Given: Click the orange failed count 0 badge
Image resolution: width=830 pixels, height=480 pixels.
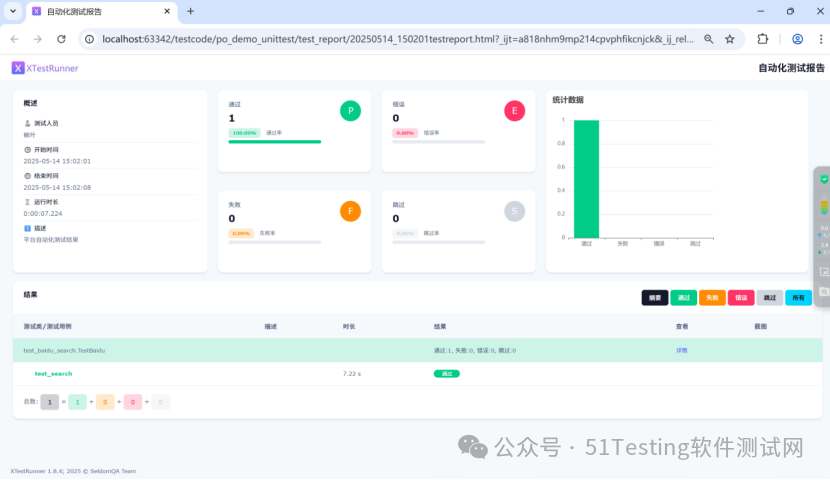Looking at the screenshot, I should coord(105,402).
